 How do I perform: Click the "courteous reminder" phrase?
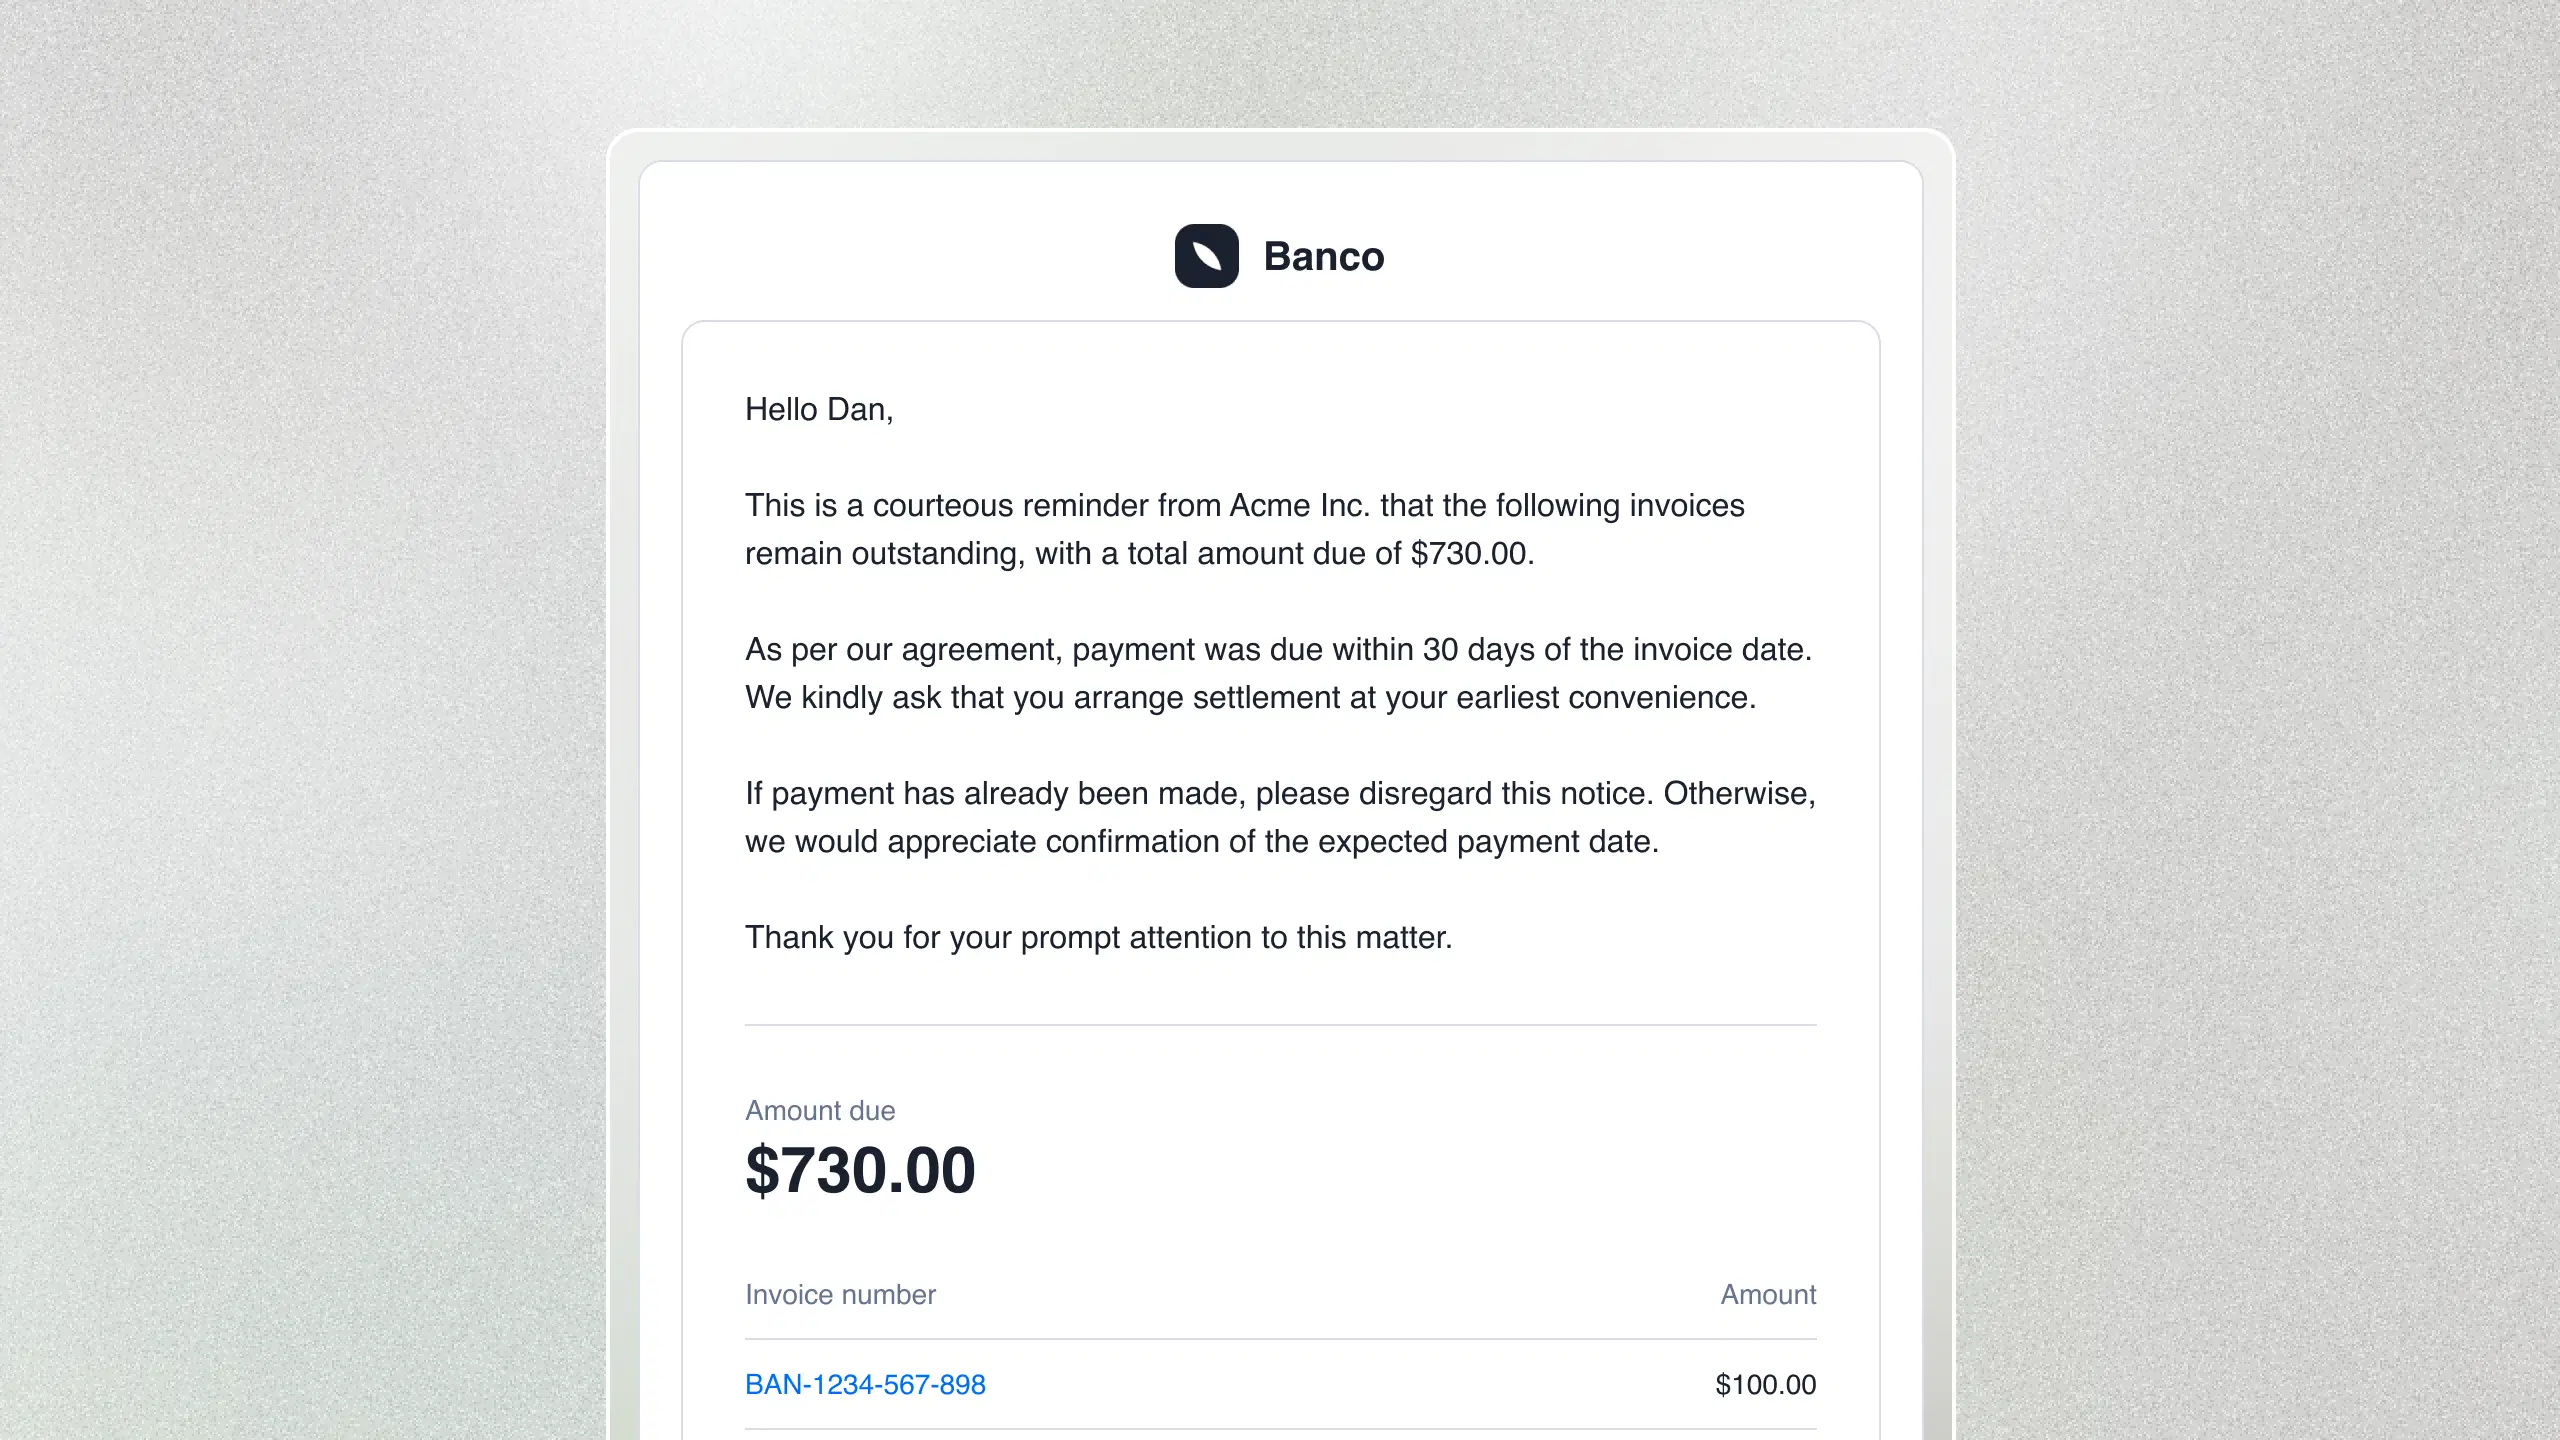1010,505
